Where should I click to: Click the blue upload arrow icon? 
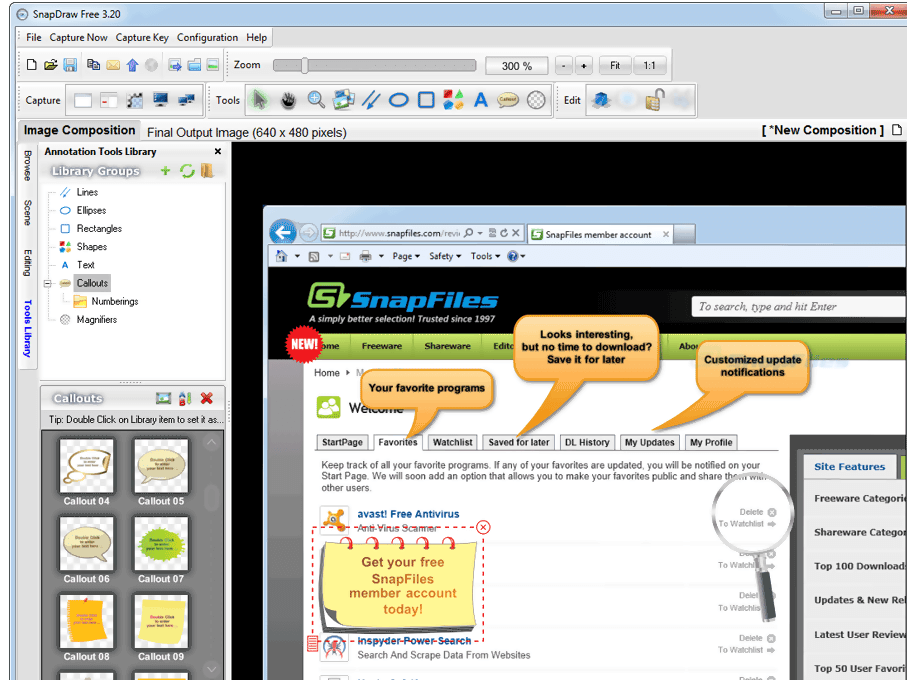[x=132, y=65]
